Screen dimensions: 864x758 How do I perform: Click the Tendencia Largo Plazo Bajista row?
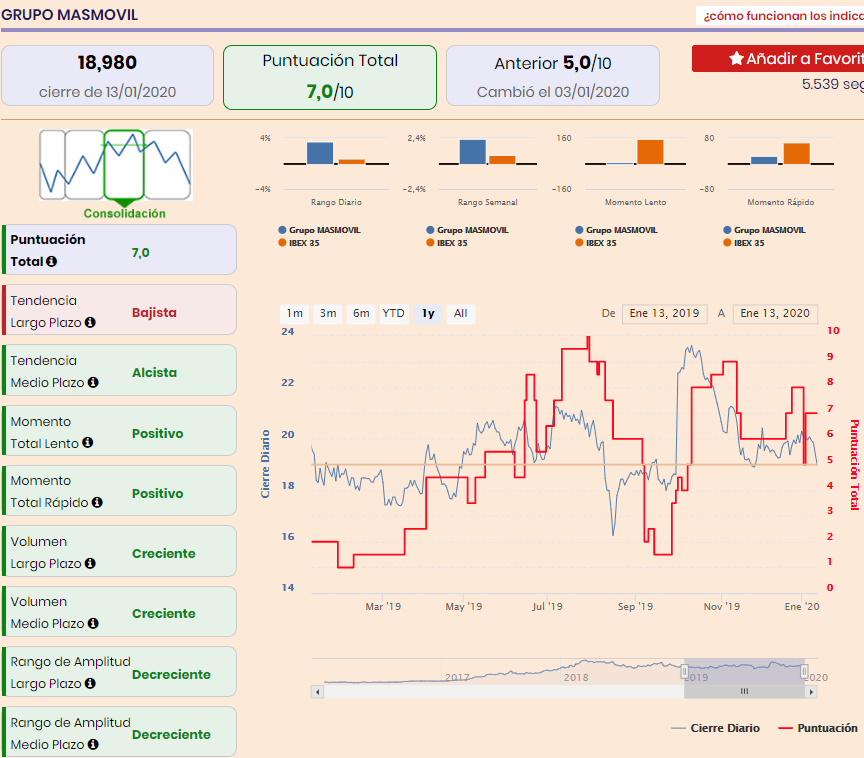coord(120,310)
